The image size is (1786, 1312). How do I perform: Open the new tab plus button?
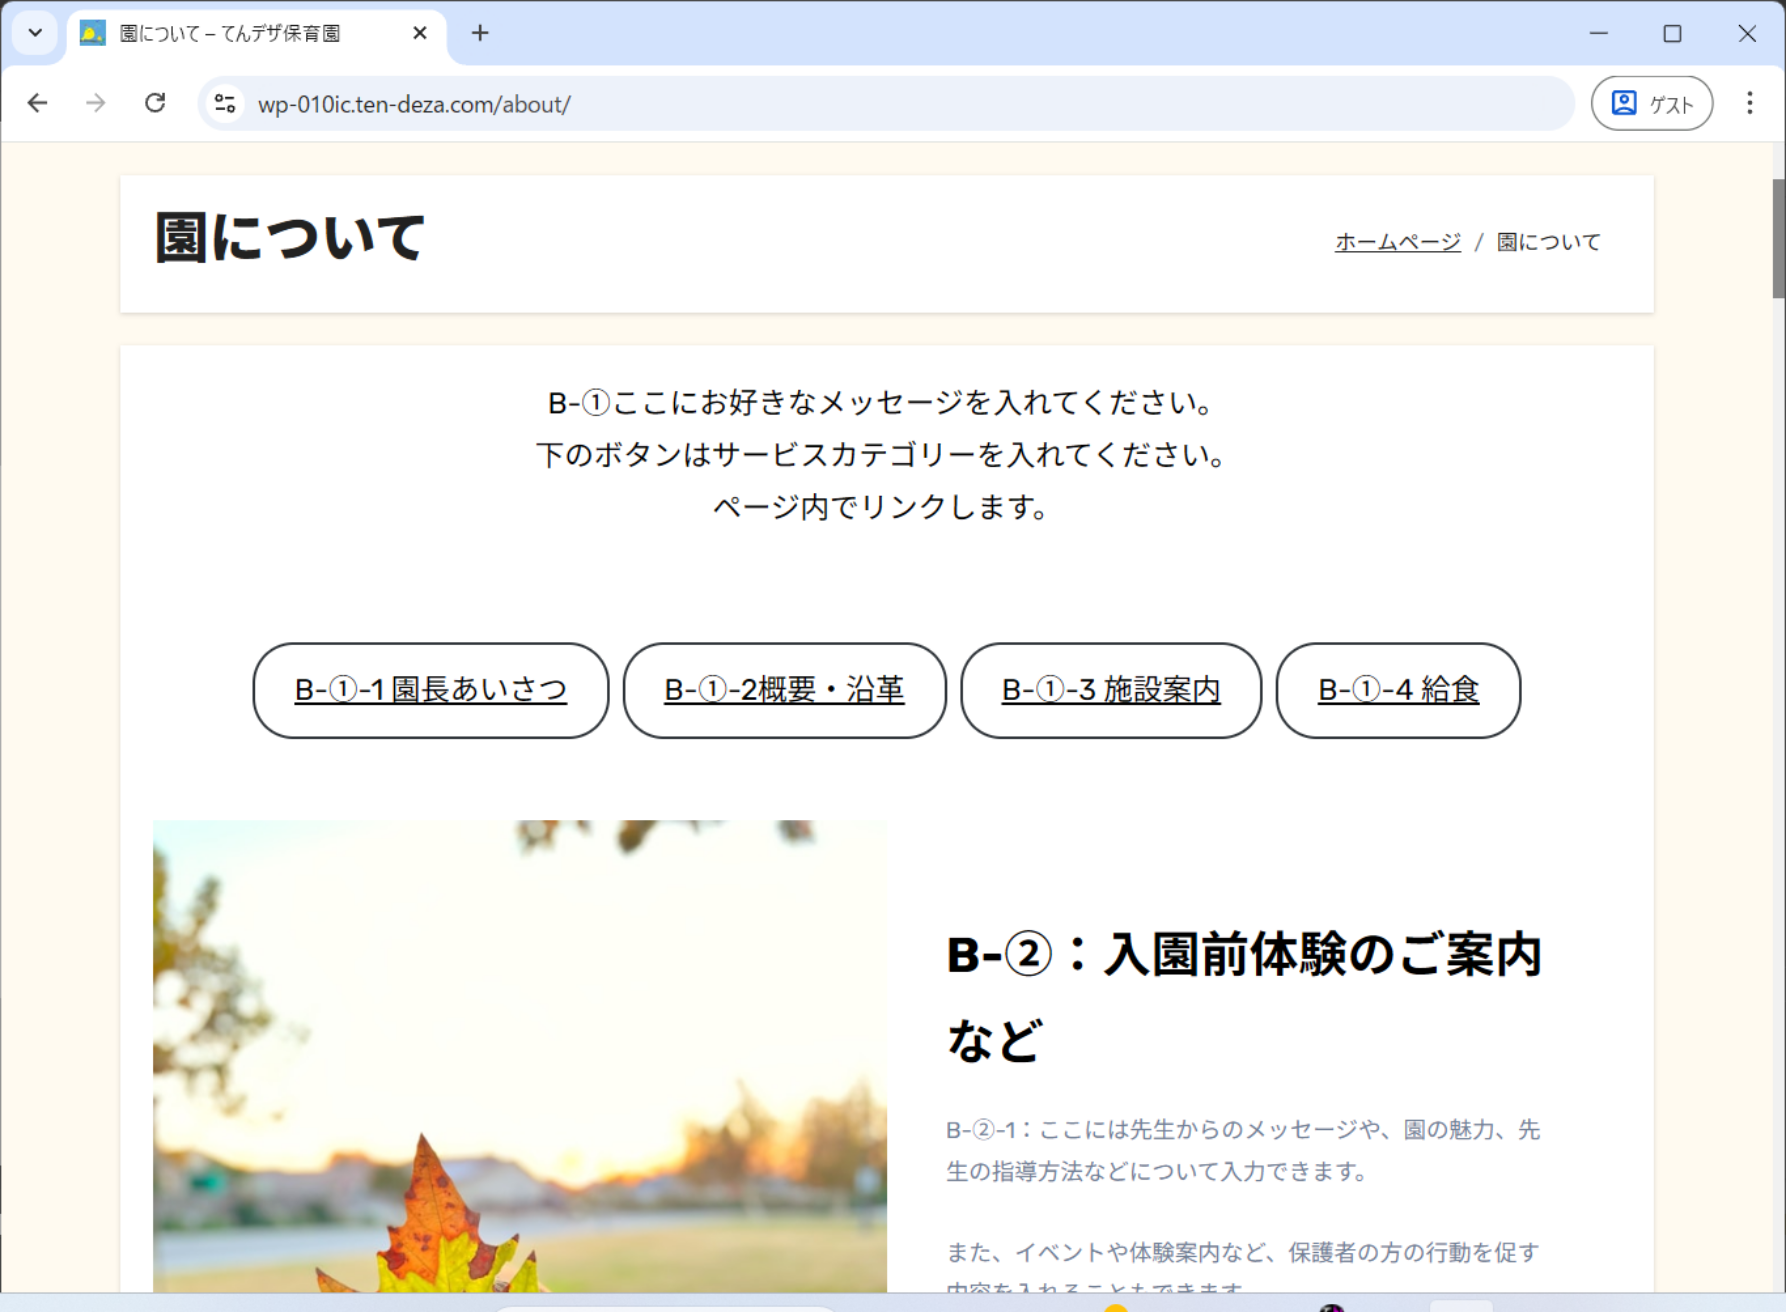coord(480,33)
